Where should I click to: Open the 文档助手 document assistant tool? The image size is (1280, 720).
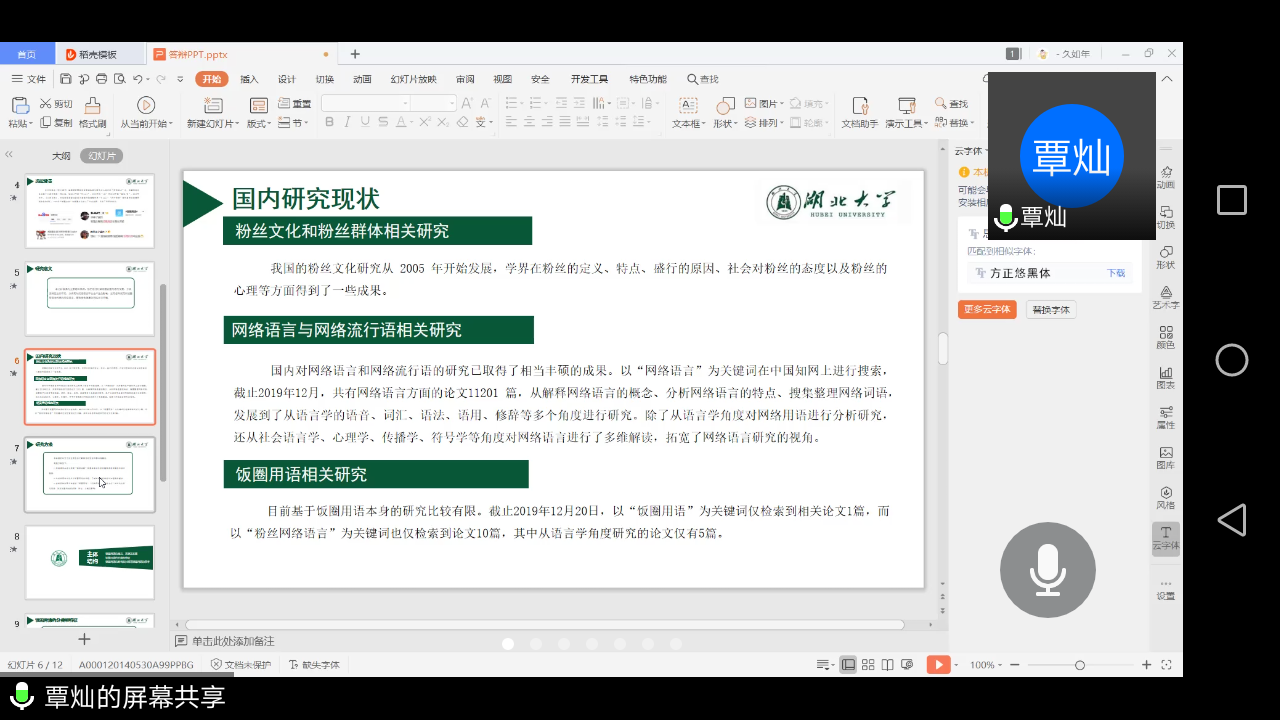point(859,112)
